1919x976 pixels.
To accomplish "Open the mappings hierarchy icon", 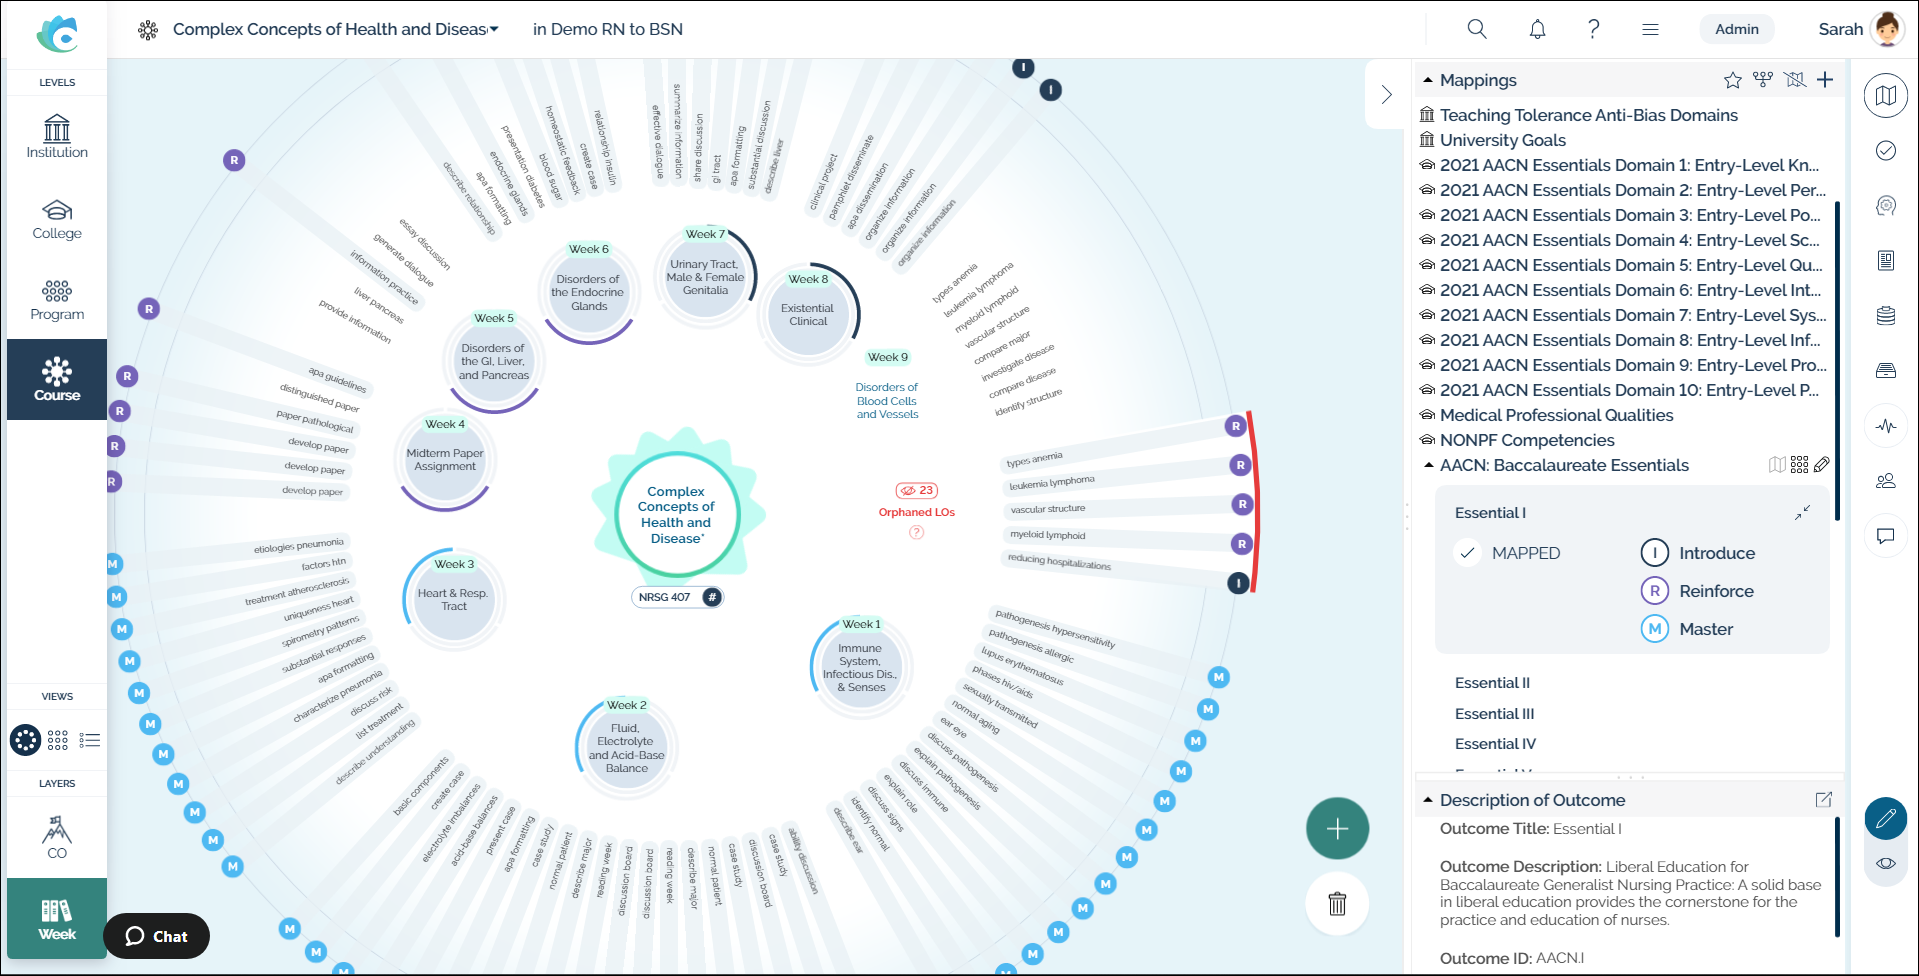I will (x=1763, y=80).
